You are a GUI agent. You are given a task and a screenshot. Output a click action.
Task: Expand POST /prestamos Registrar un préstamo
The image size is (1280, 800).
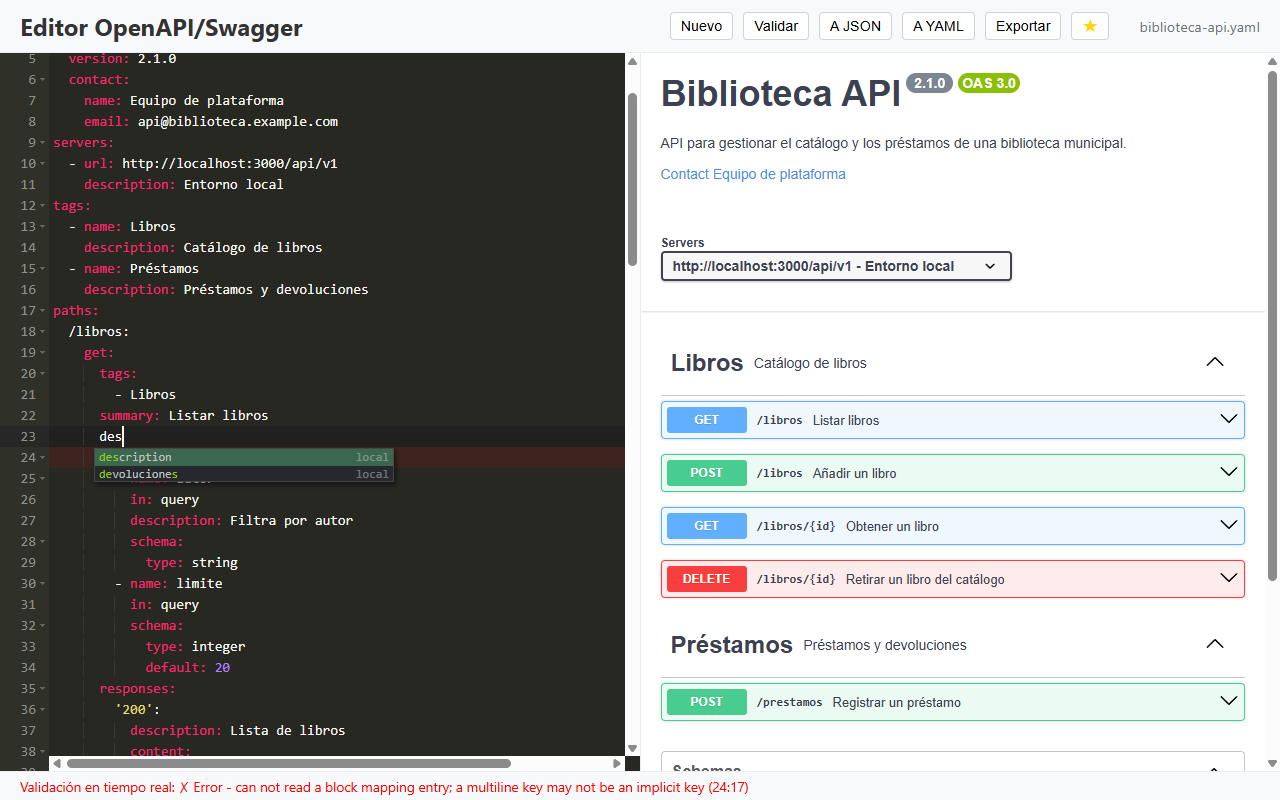coord(952,702)
